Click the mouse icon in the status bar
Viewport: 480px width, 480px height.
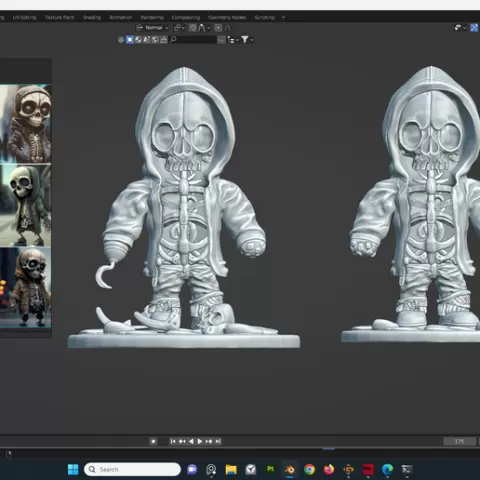coord(9,454)
